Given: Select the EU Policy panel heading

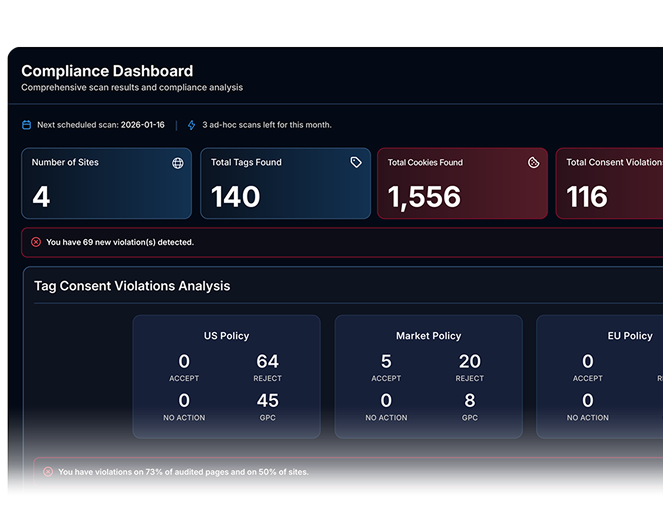Looking at the screenshot, I should (630, 336).
